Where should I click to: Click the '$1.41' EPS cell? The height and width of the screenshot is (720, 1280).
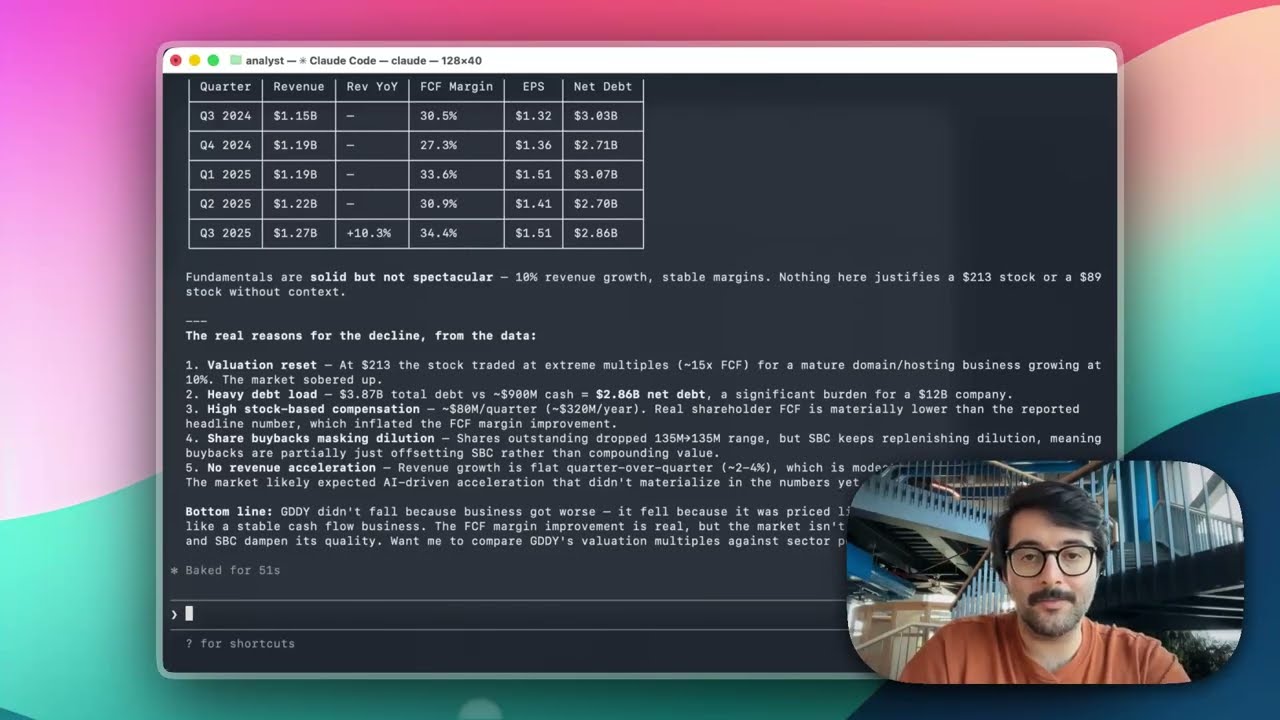pyautogui.click(x=533, y=204)
